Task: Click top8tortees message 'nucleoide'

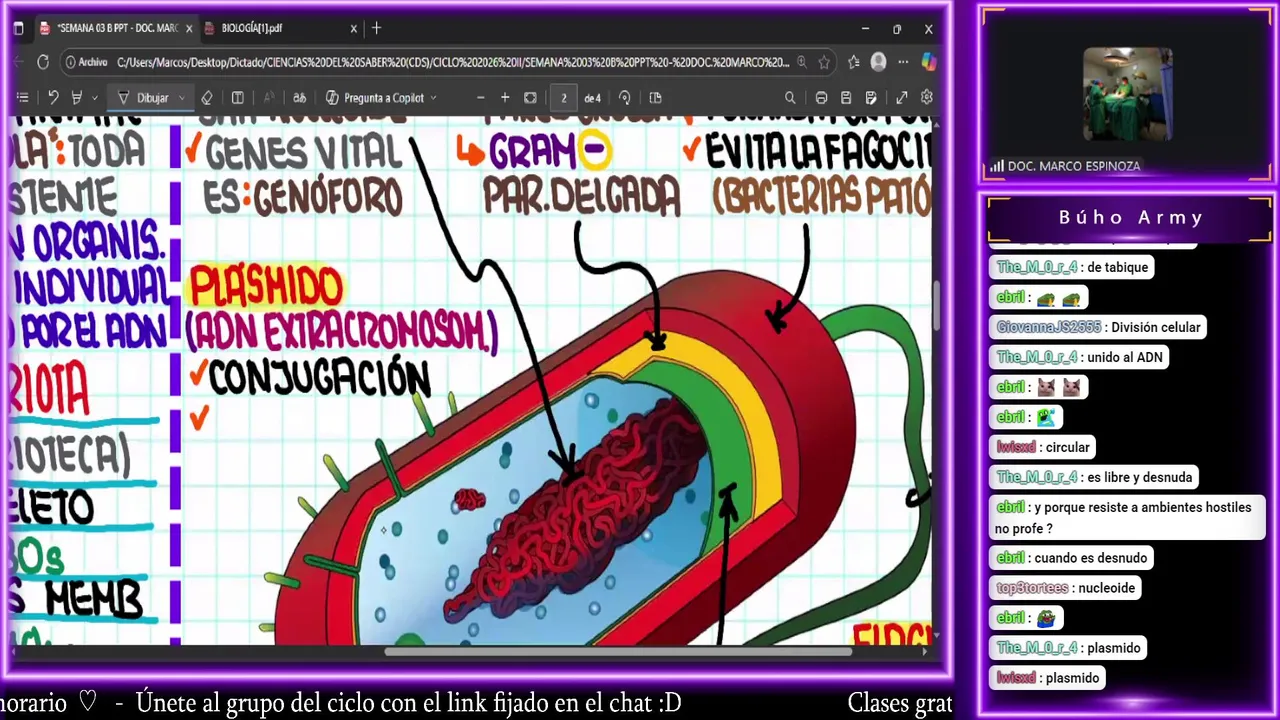Action: click(x=1066, y=588)
